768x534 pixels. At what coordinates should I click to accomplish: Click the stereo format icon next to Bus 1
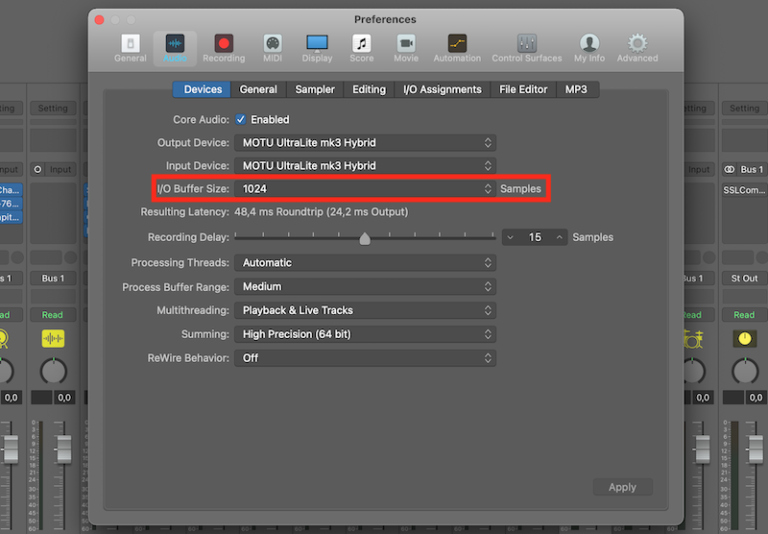(729, 169)
